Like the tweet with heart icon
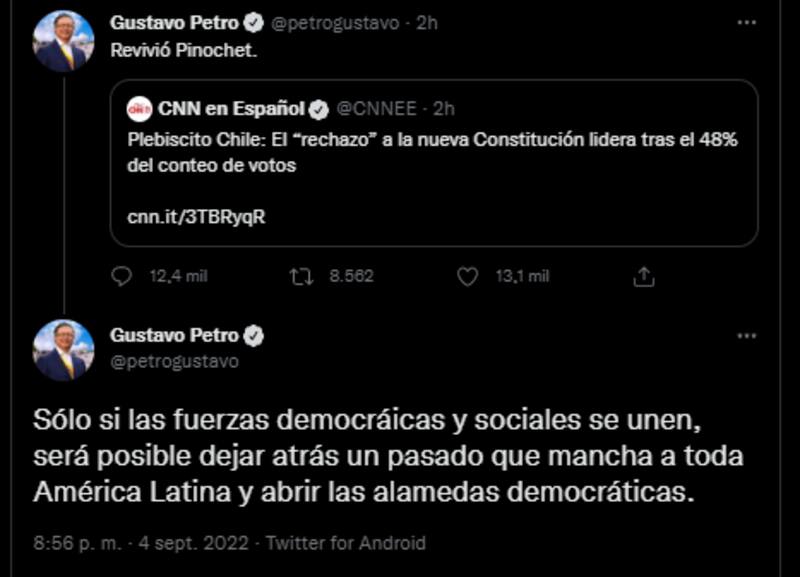 click(467, 276)
